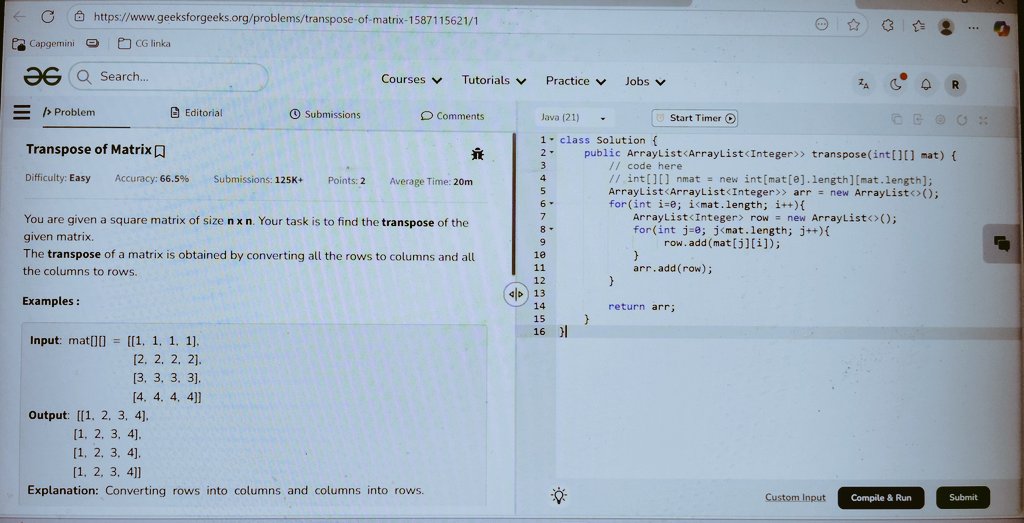The width and height of the screenshot is (1024, 523).
Task: Open the Custom Input link
Action: [795, 498]
